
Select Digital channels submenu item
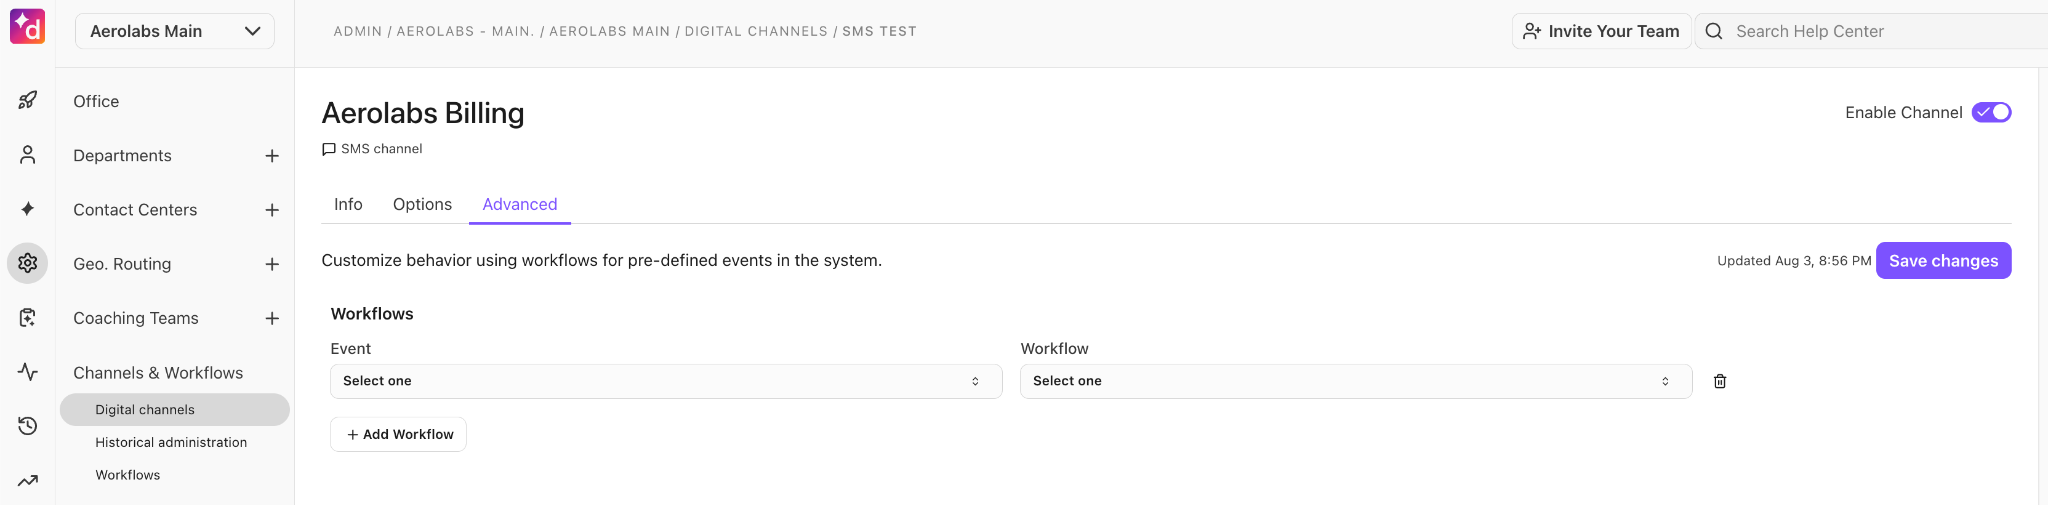(175, 409)
